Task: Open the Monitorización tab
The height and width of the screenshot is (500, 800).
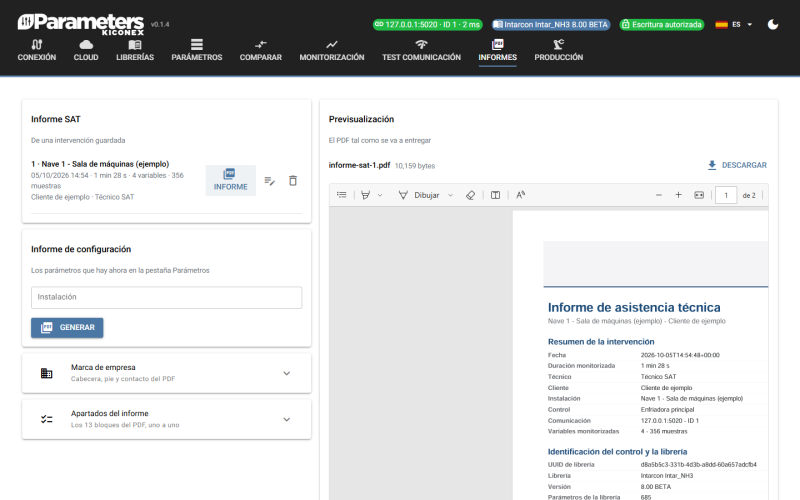Action: point(332,51)
